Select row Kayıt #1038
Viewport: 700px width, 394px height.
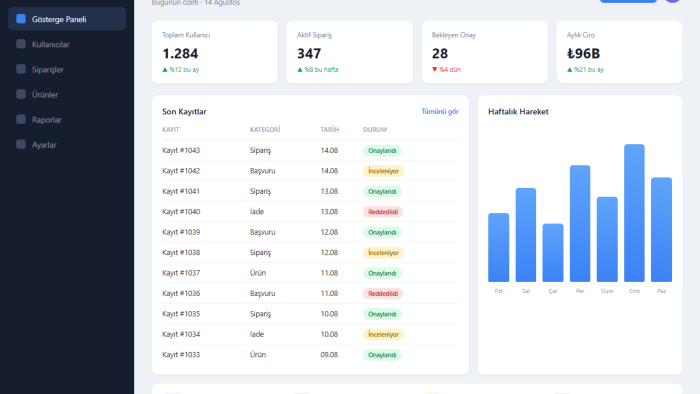pyautogui.click(x=310, y=253)
